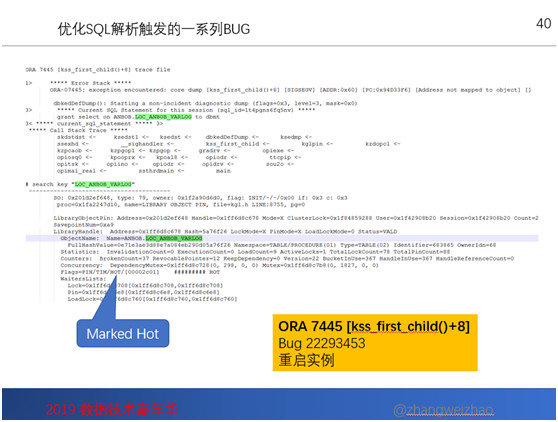The width and height of the screenshot is (558, 422).
Task: Click the slide title '优化SQL解析触发的一系列BUG'
Action: [x=154, y=29]
